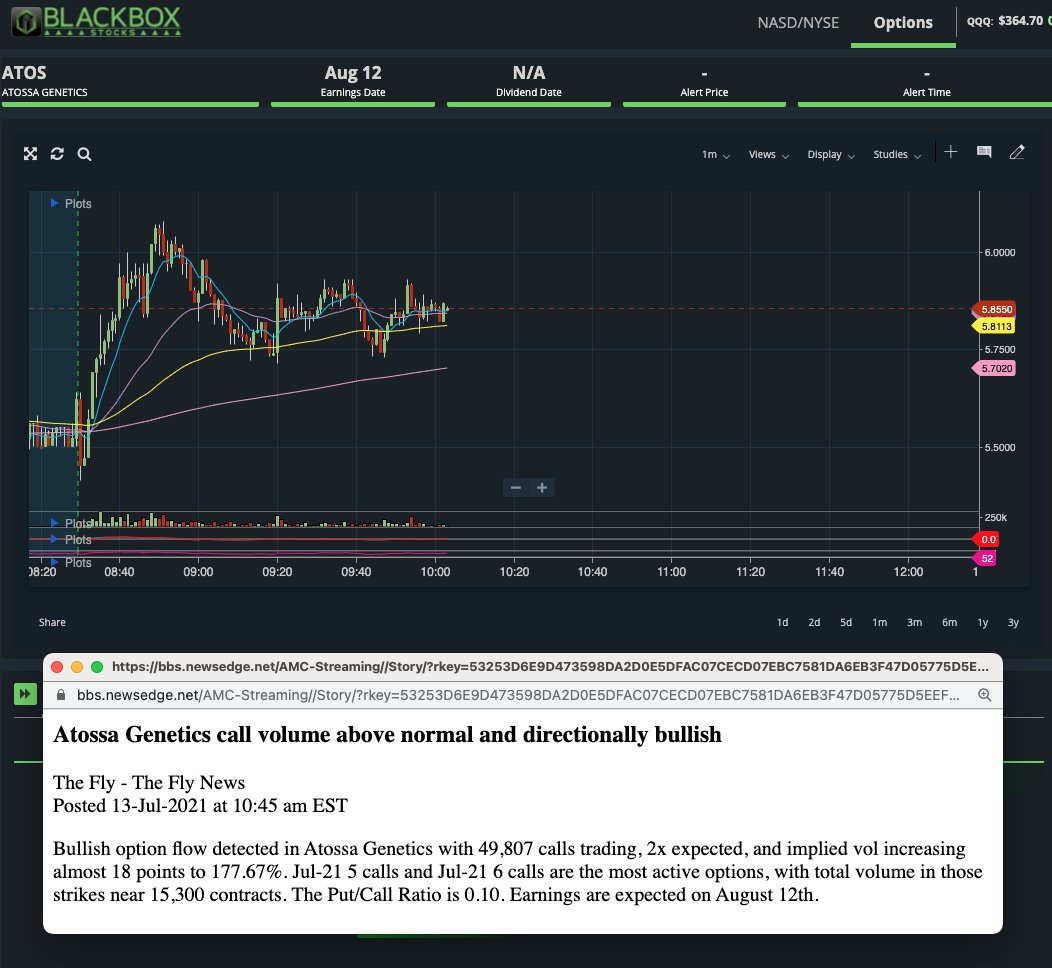
Task: Open symbol search magnifier icon
Action: (84, 154)
